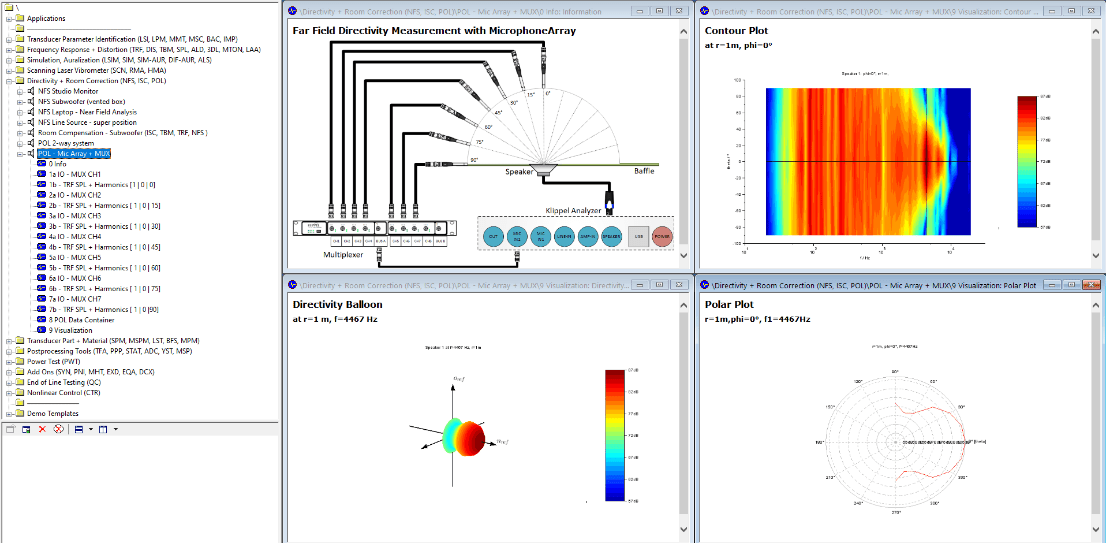Screen dimensions: 1106x543
Task: Click the Information window scroll down arrow
Action: click(x=683, y=256)
